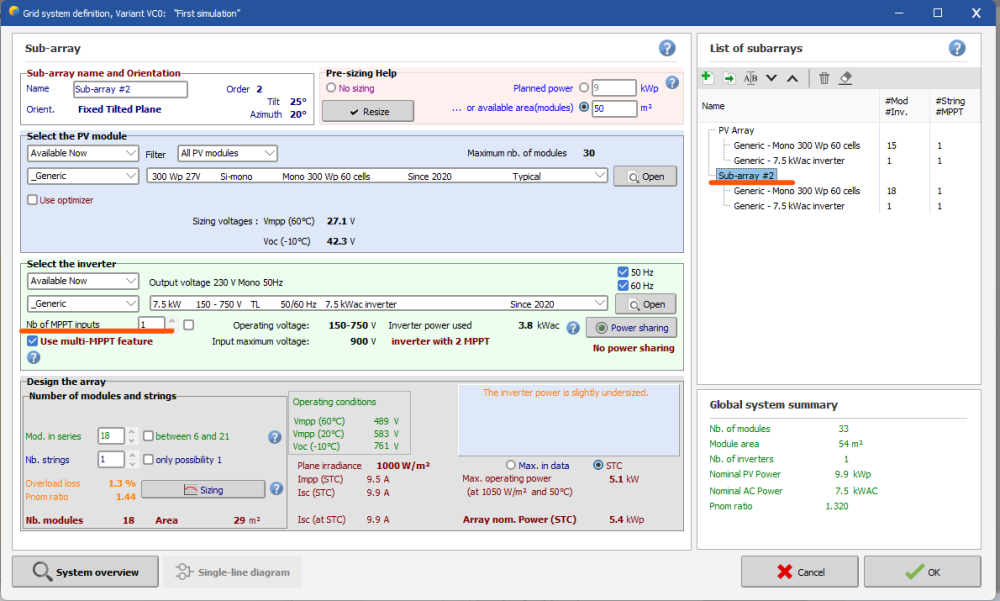Select the No sizing radio button
The image size is (1000, 601).
(x=331, y=88)
